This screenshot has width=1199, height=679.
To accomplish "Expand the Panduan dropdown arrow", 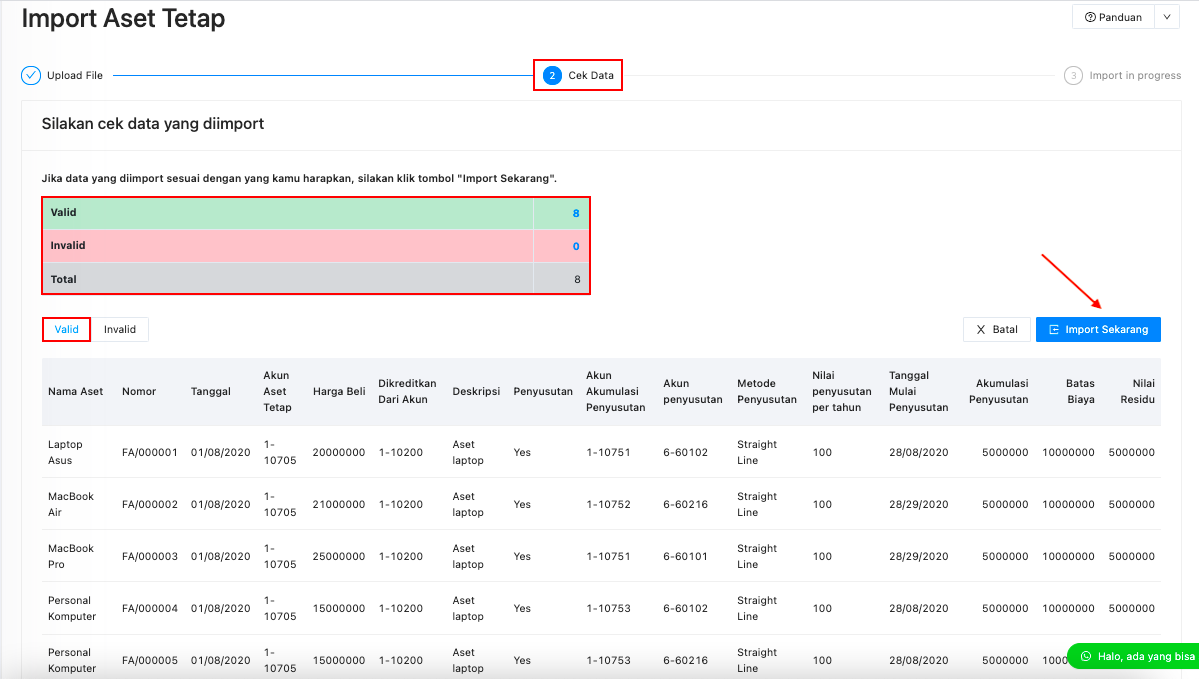I will [1167, 17].
